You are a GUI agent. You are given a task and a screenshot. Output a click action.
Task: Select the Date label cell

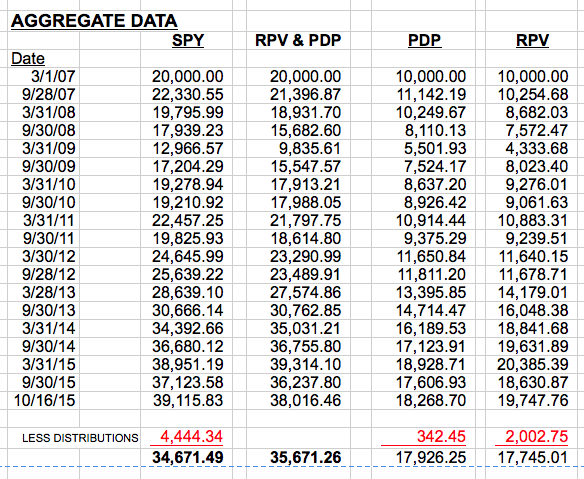28,58
